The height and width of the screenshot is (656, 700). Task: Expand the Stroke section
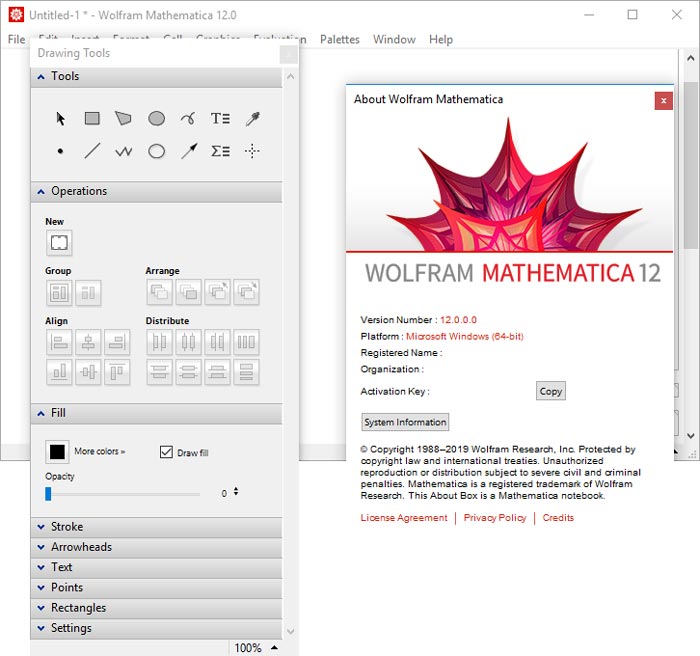156,527
